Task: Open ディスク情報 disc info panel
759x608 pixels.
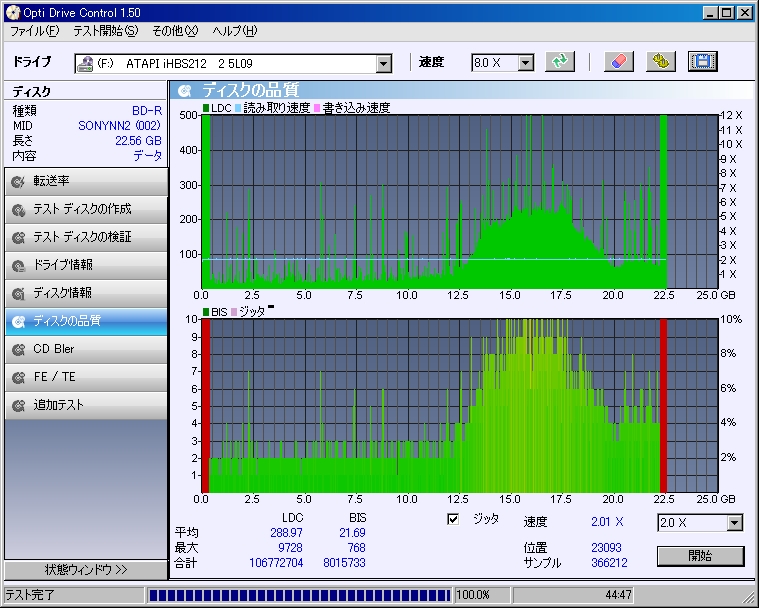Action: (x=85, y=293)
